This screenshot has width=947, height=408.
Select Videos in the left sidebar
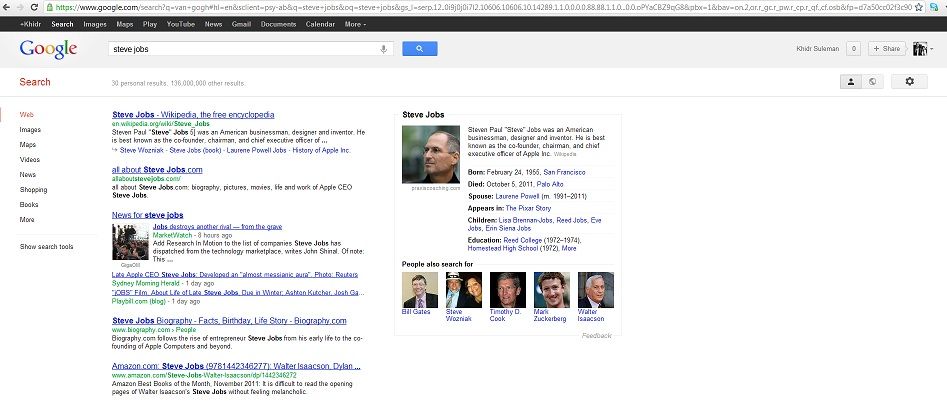tap(30, 159)
